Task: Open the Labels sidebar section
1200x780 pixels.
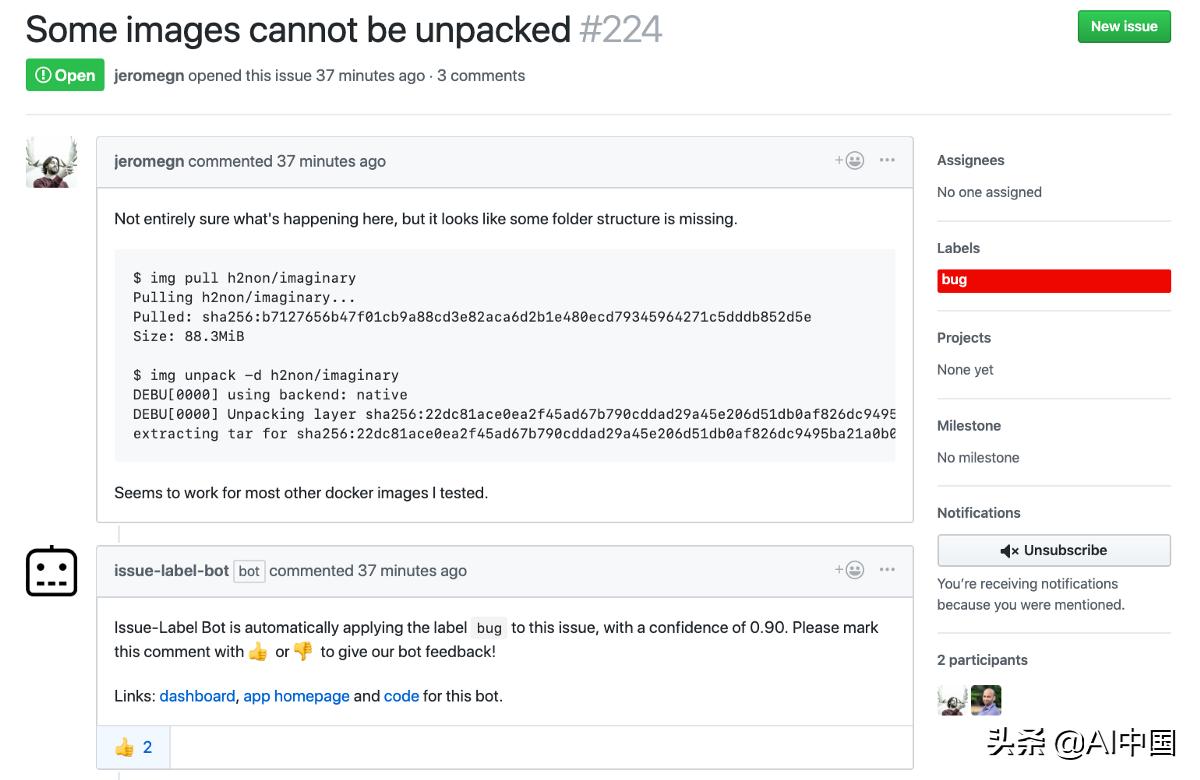Action: pos(958,248)
